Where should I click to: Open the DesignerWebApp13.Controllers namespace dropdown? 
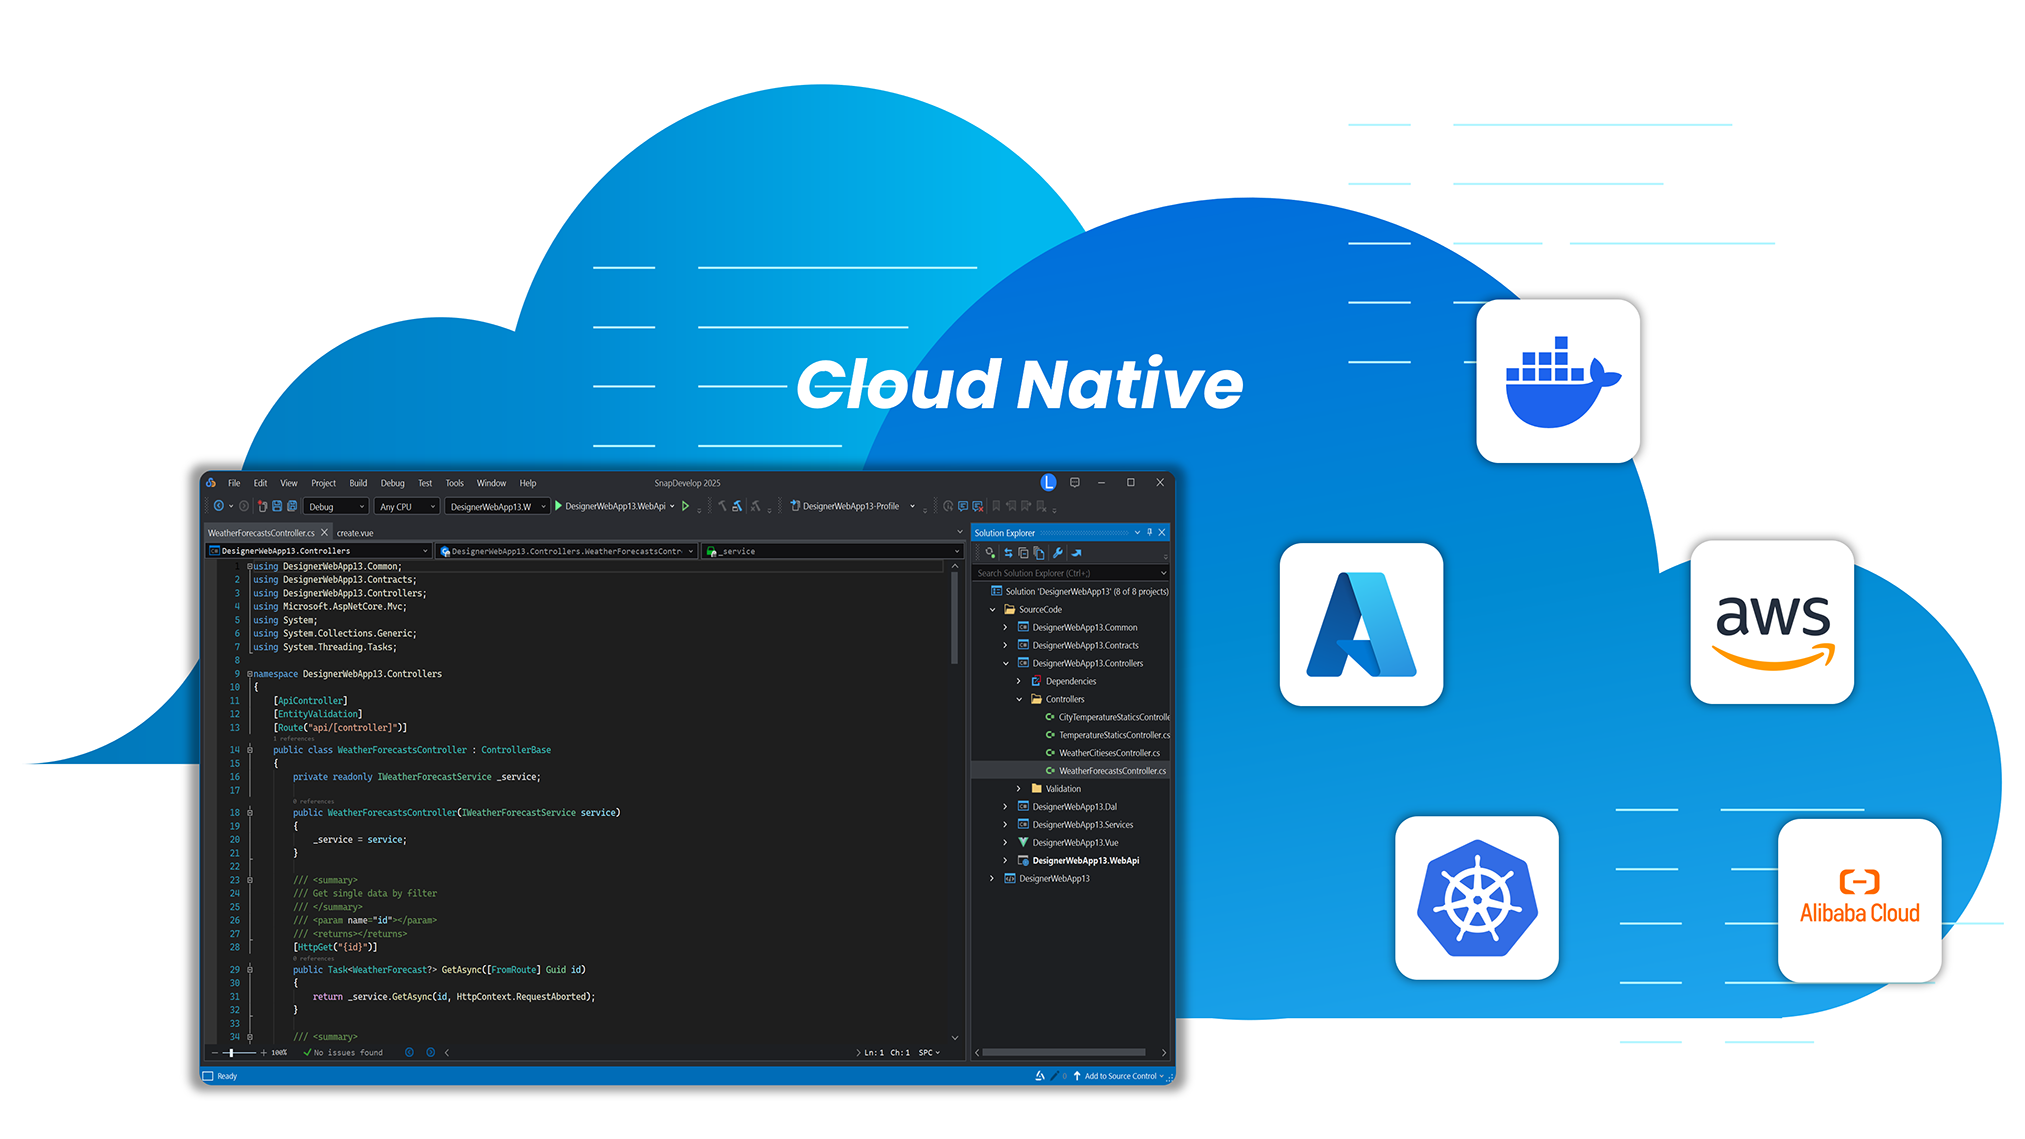[x=319, y=551]
